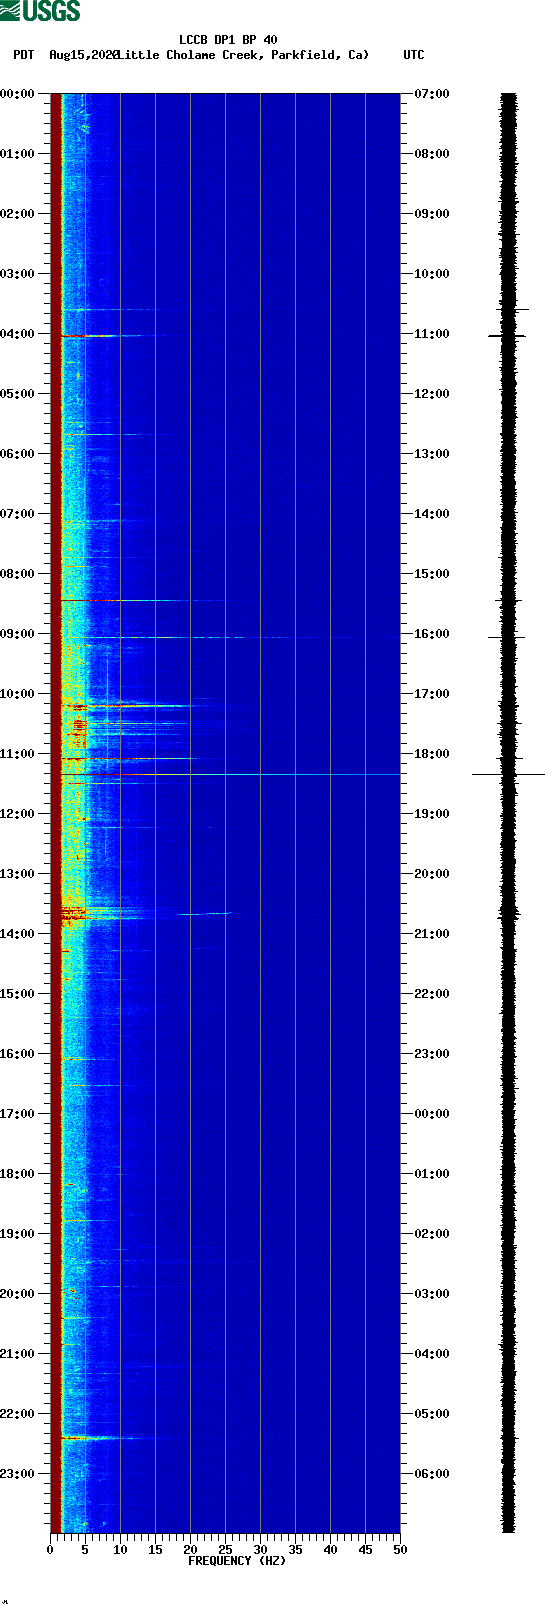Click the 04:00 PDT time label
552x1613 pixels.
[18, 334]
